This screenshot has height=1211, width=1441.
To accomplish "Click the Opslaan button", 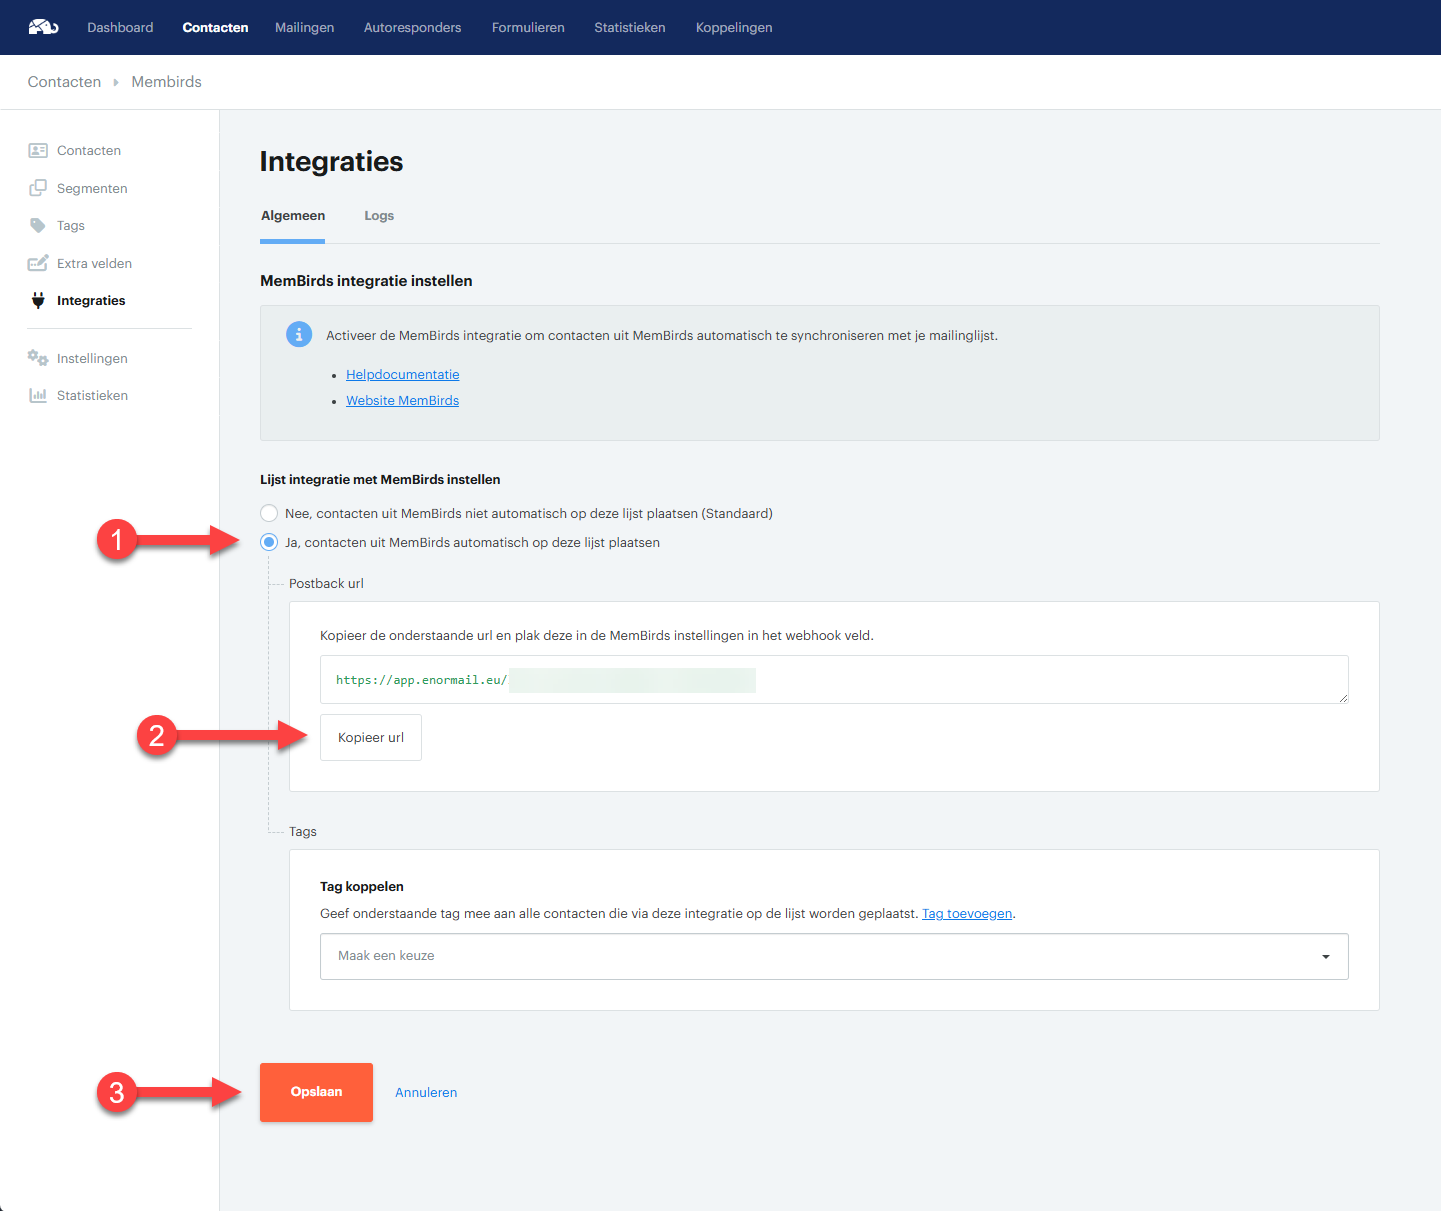I will (x=316, y=1092).
